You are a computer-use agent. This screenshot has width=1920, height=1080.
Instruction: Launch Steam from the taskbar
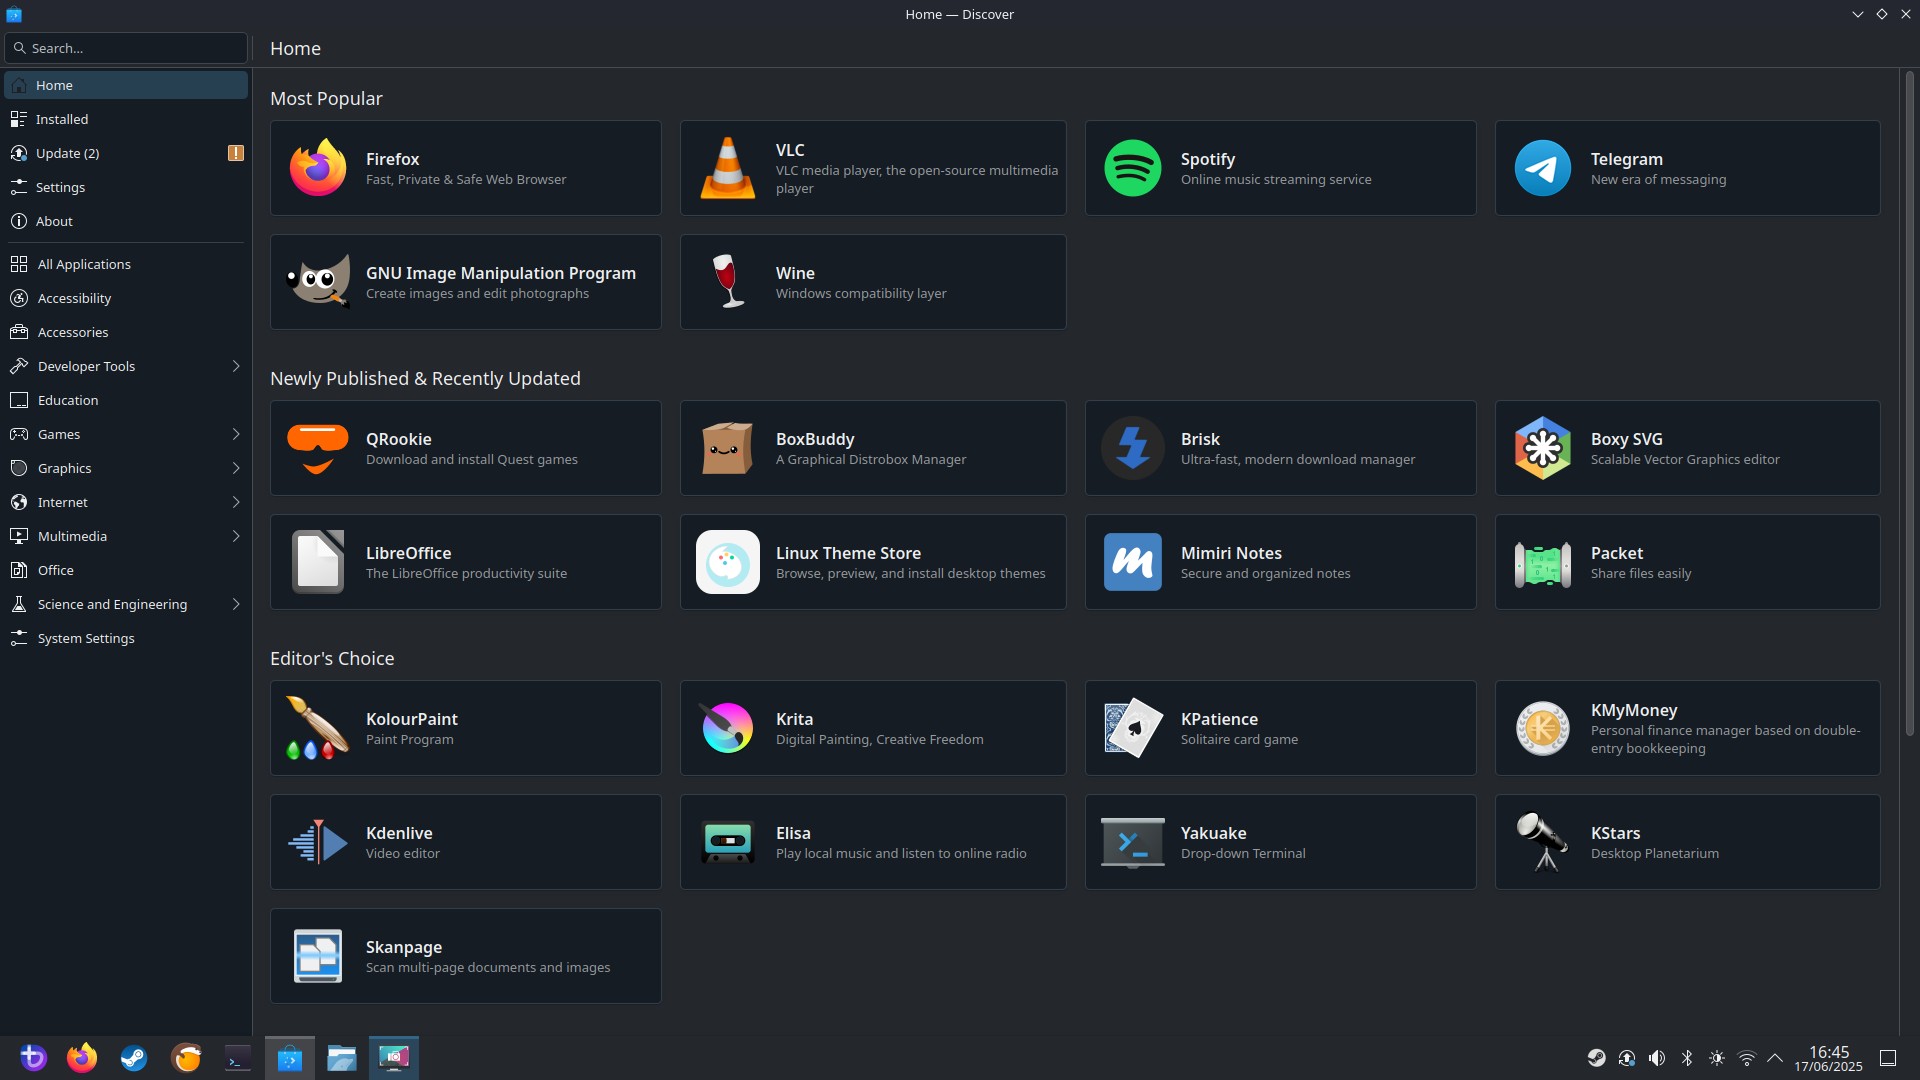coord(134,1058)
